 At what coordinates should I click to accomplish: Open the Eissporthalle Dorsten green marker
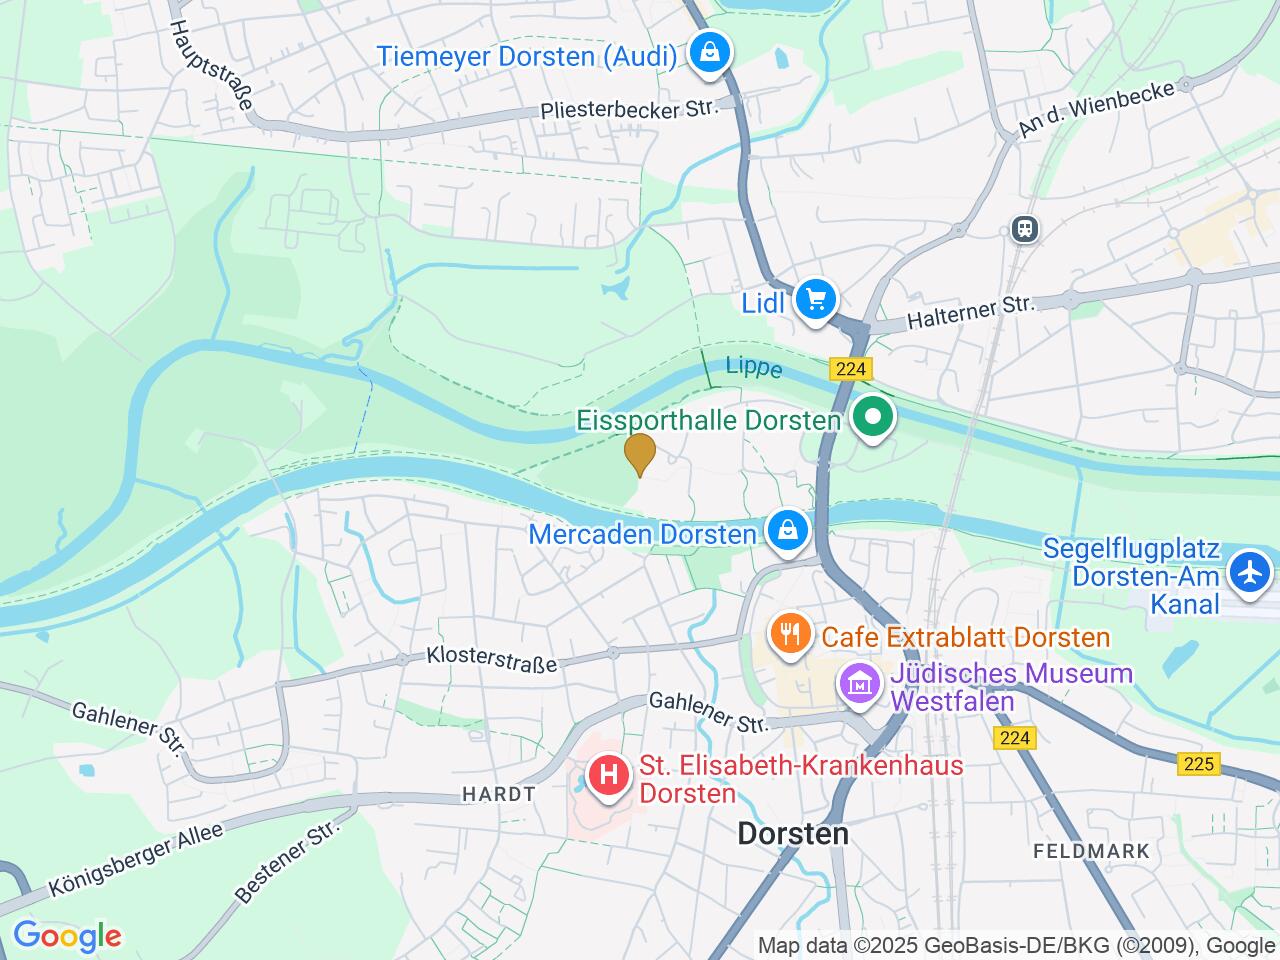[873, 419]
